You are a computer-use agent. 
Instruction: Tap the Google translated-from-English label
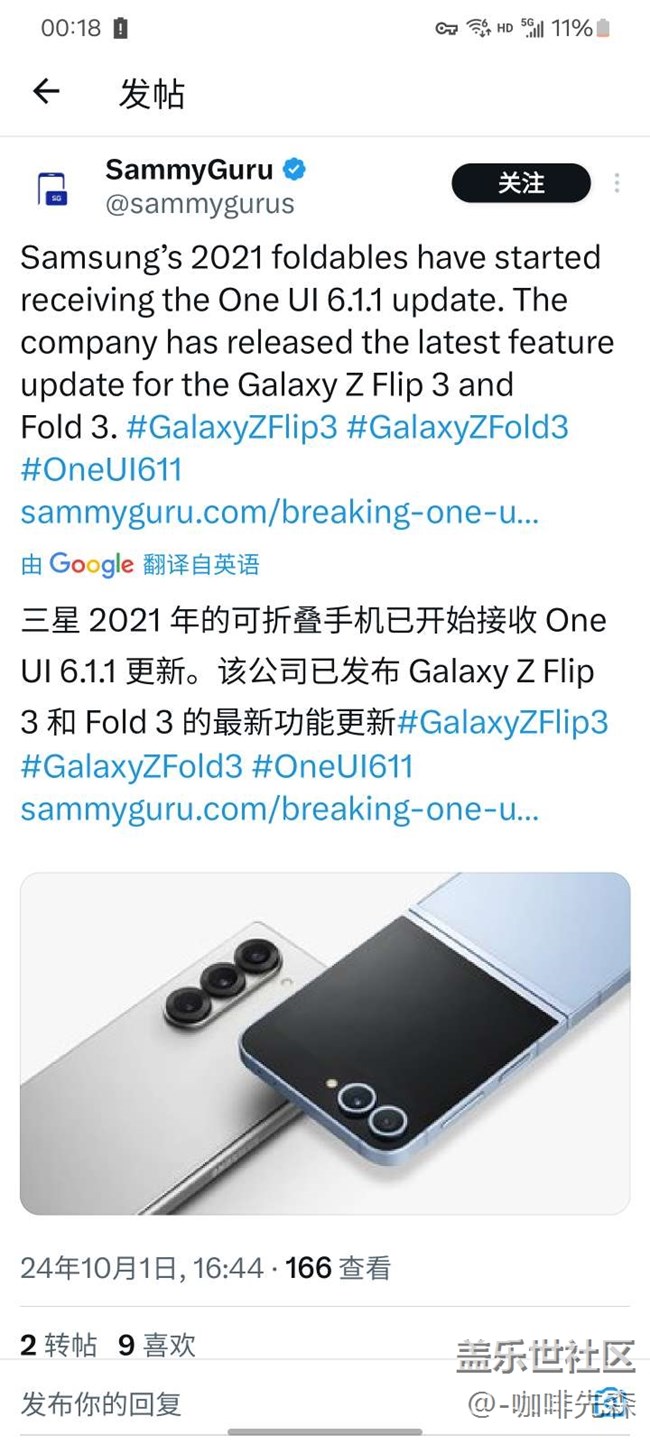[x=140, y=564]
